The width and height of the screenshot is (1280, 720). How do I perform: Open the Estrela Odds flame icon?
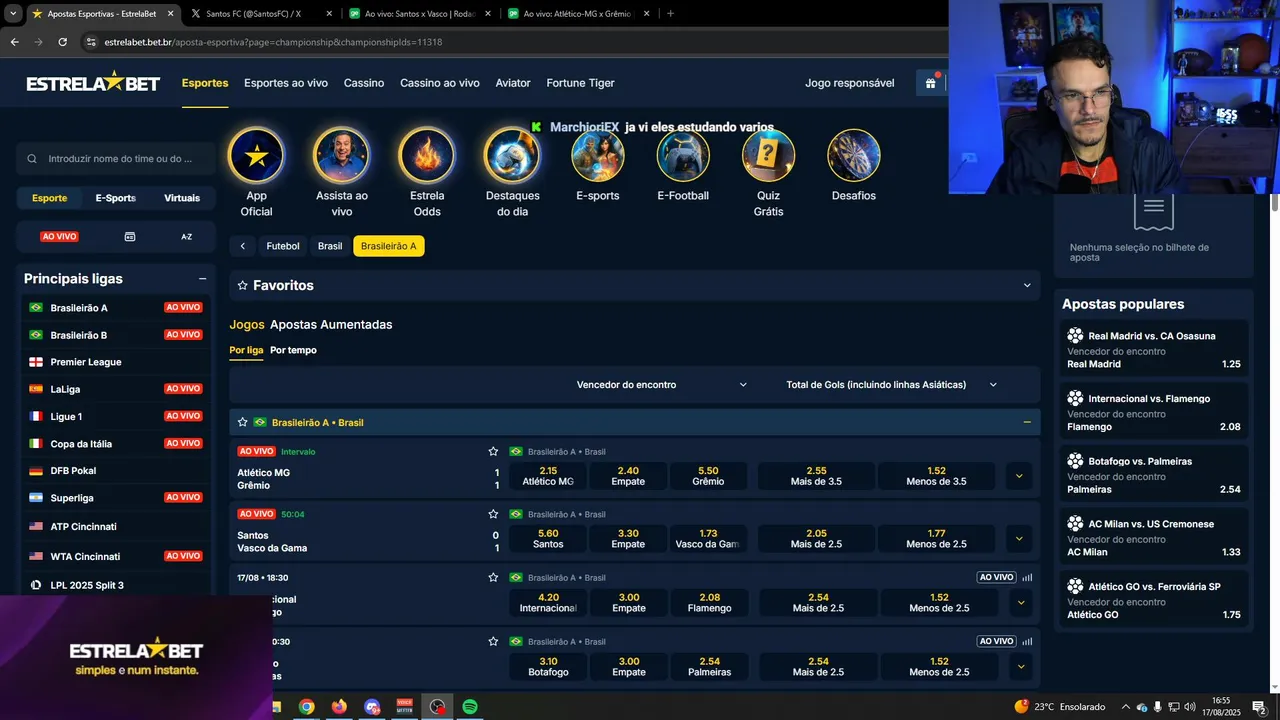(427, 156)
